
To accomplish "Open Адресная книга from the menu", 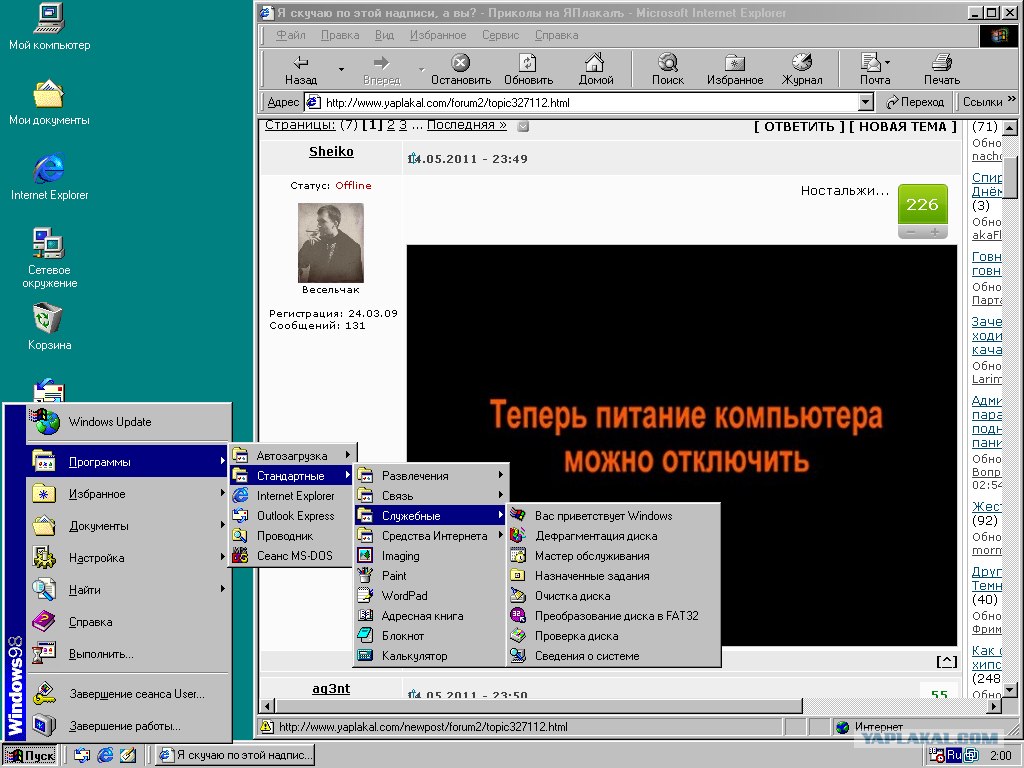I will pyautogui.click(x=431, y=616).
